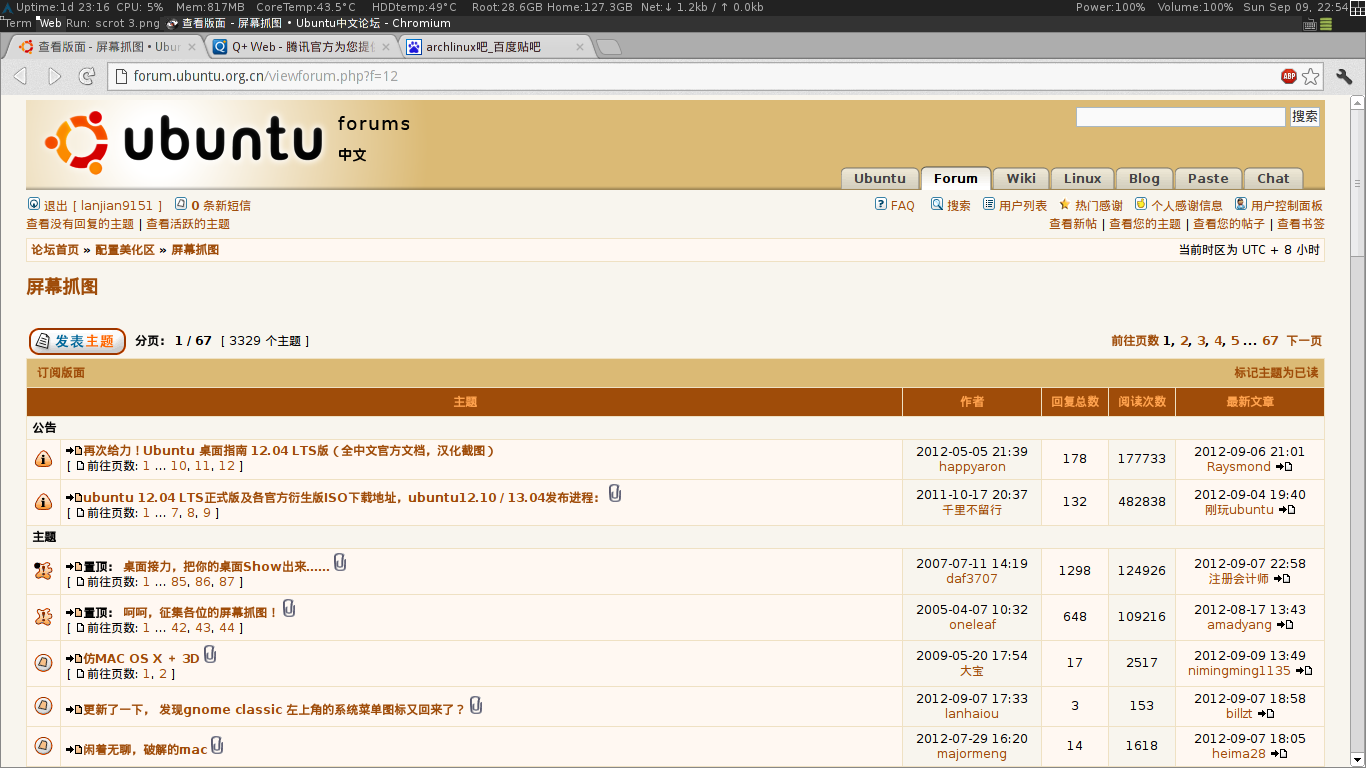Reload the page with the refresh icon
This screenshot has width=1366, height=768.
[x=87, y=76]
